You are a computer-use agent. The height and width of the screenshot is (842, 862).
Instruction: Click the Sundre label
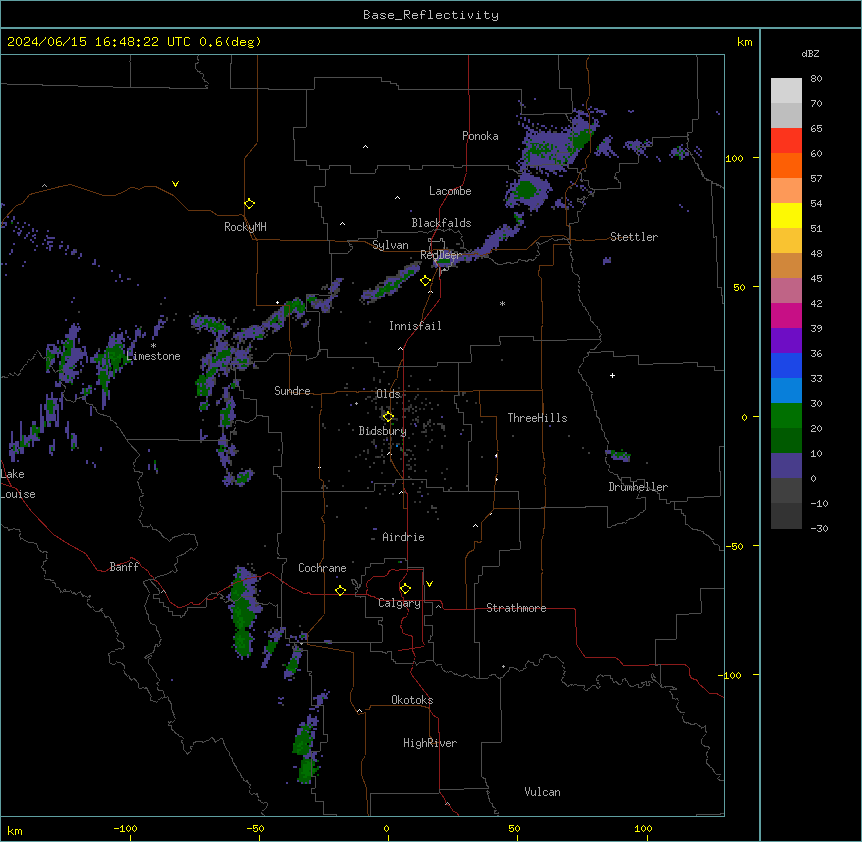pyautogui.click(x=292, y=391)
